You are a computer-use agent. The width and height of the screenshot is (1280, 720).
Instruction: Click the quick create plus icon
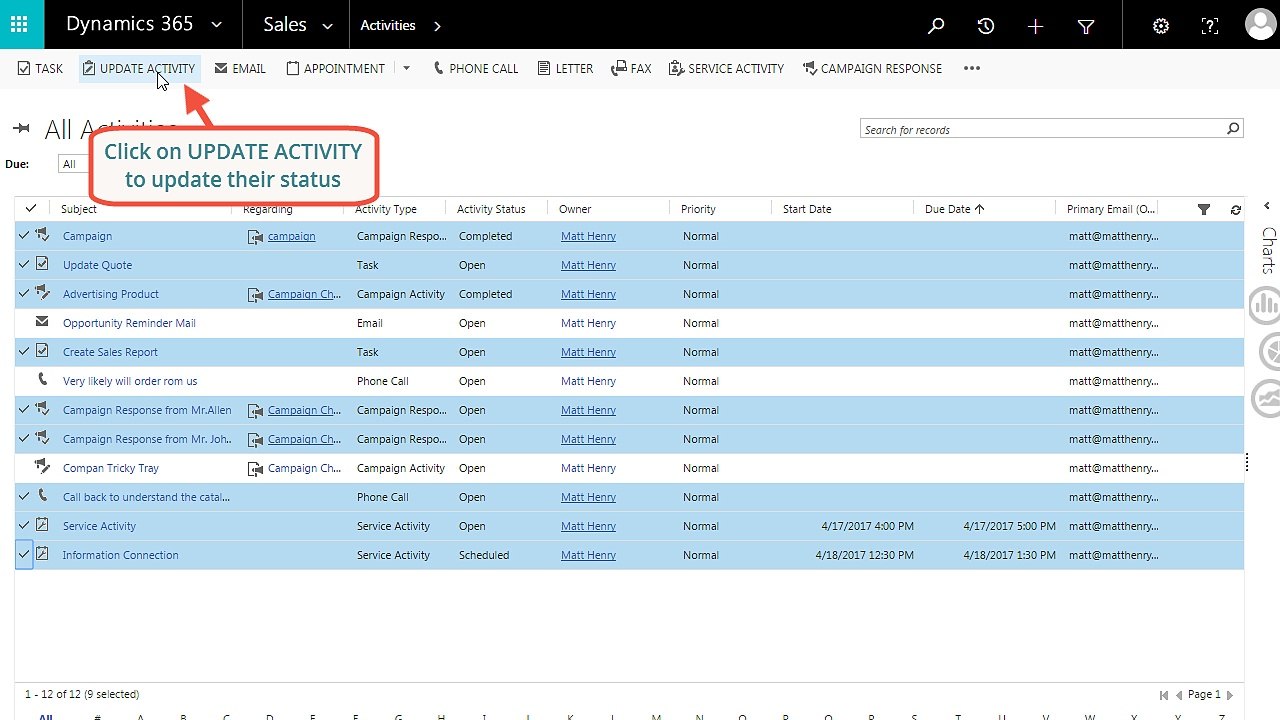click(1036, 26)
